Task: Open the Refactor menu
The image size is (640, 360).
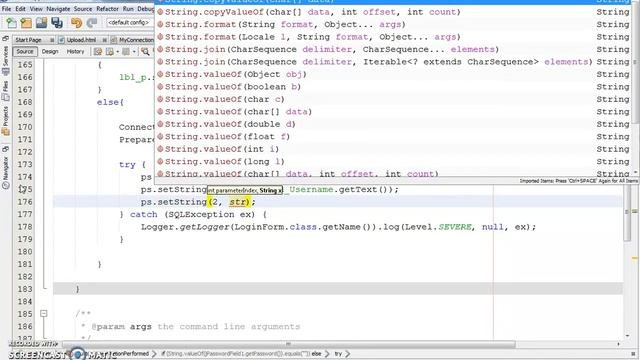Action: [x=107, y=9]
